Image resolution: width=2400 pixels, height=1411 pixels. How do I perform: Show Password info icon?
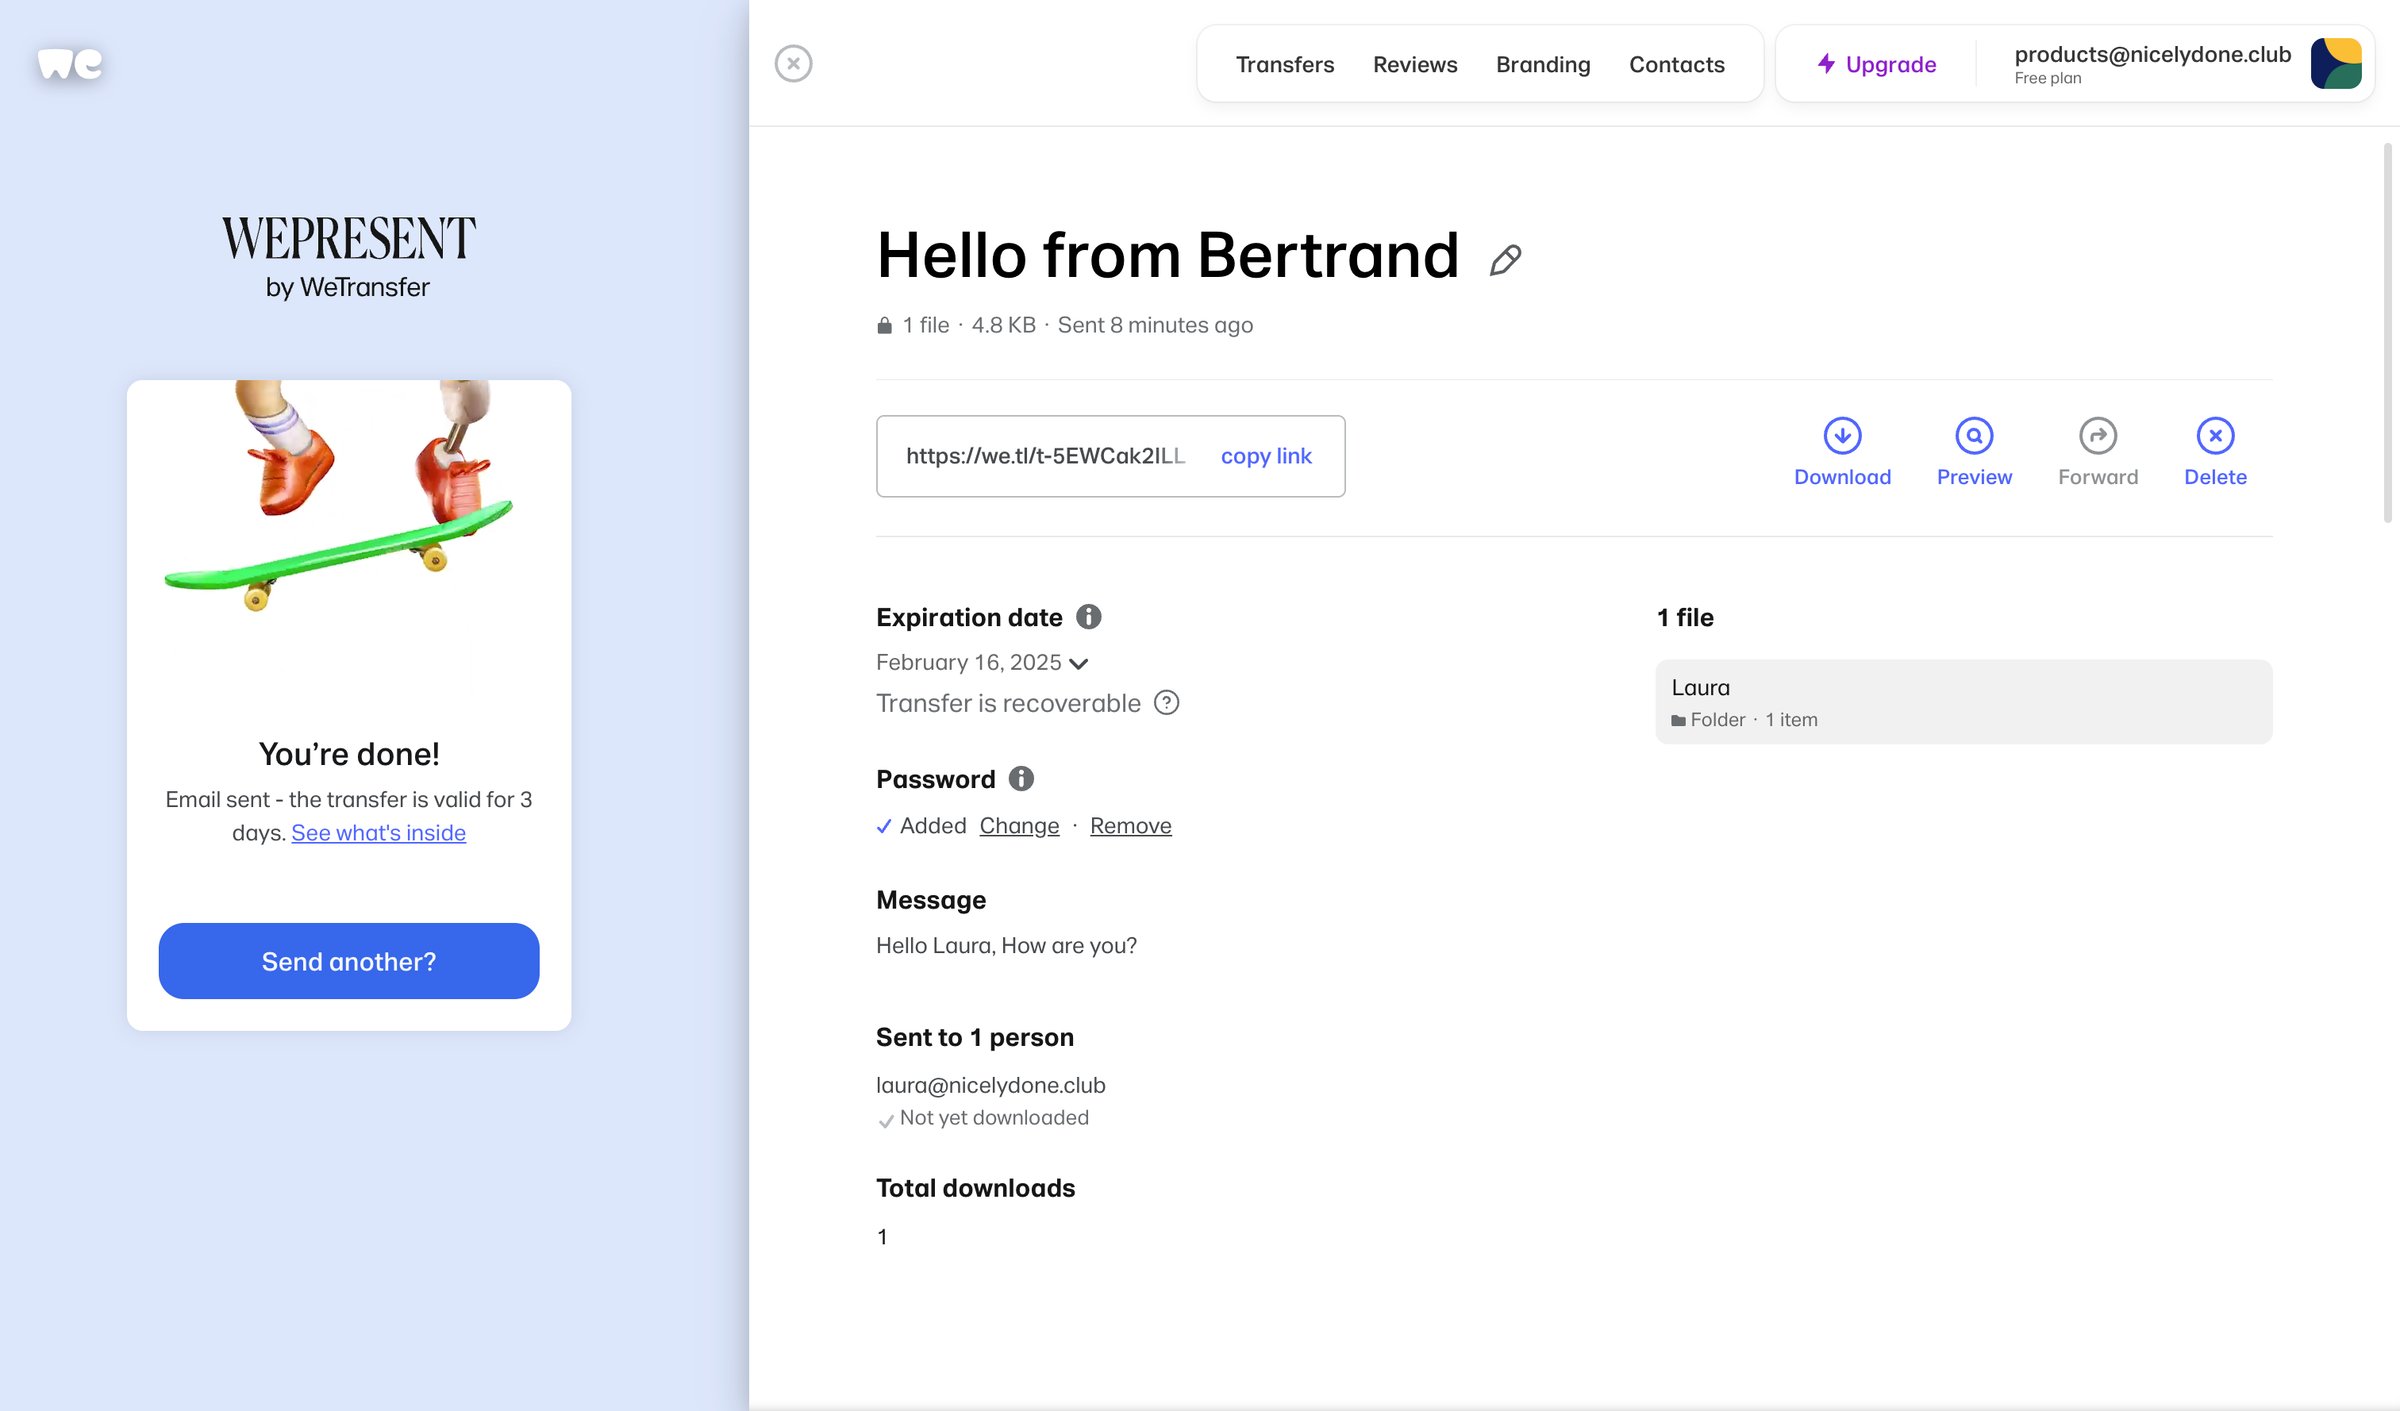click(1021, 778)
